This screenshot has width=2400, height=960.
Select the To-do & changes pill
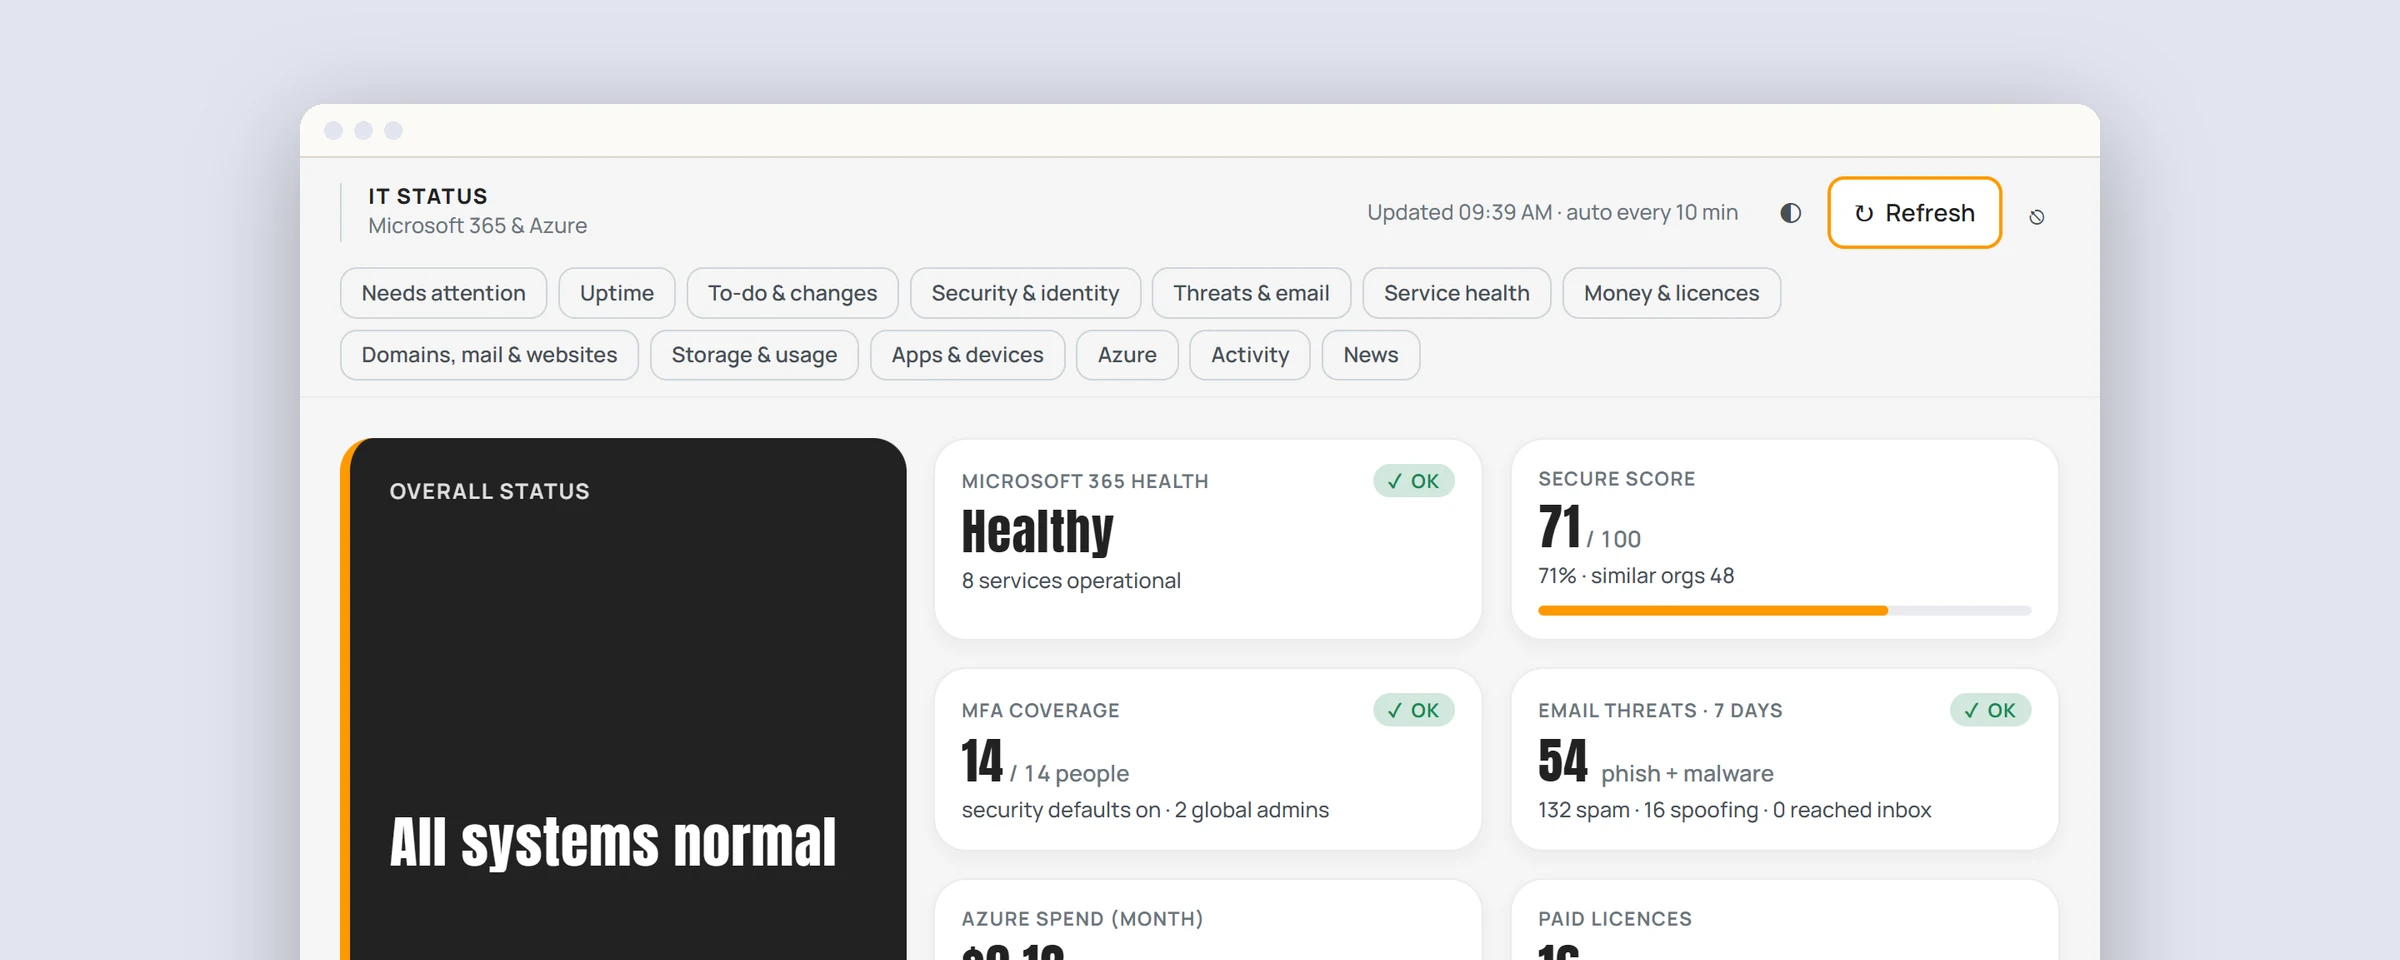(x=792, y=293)
